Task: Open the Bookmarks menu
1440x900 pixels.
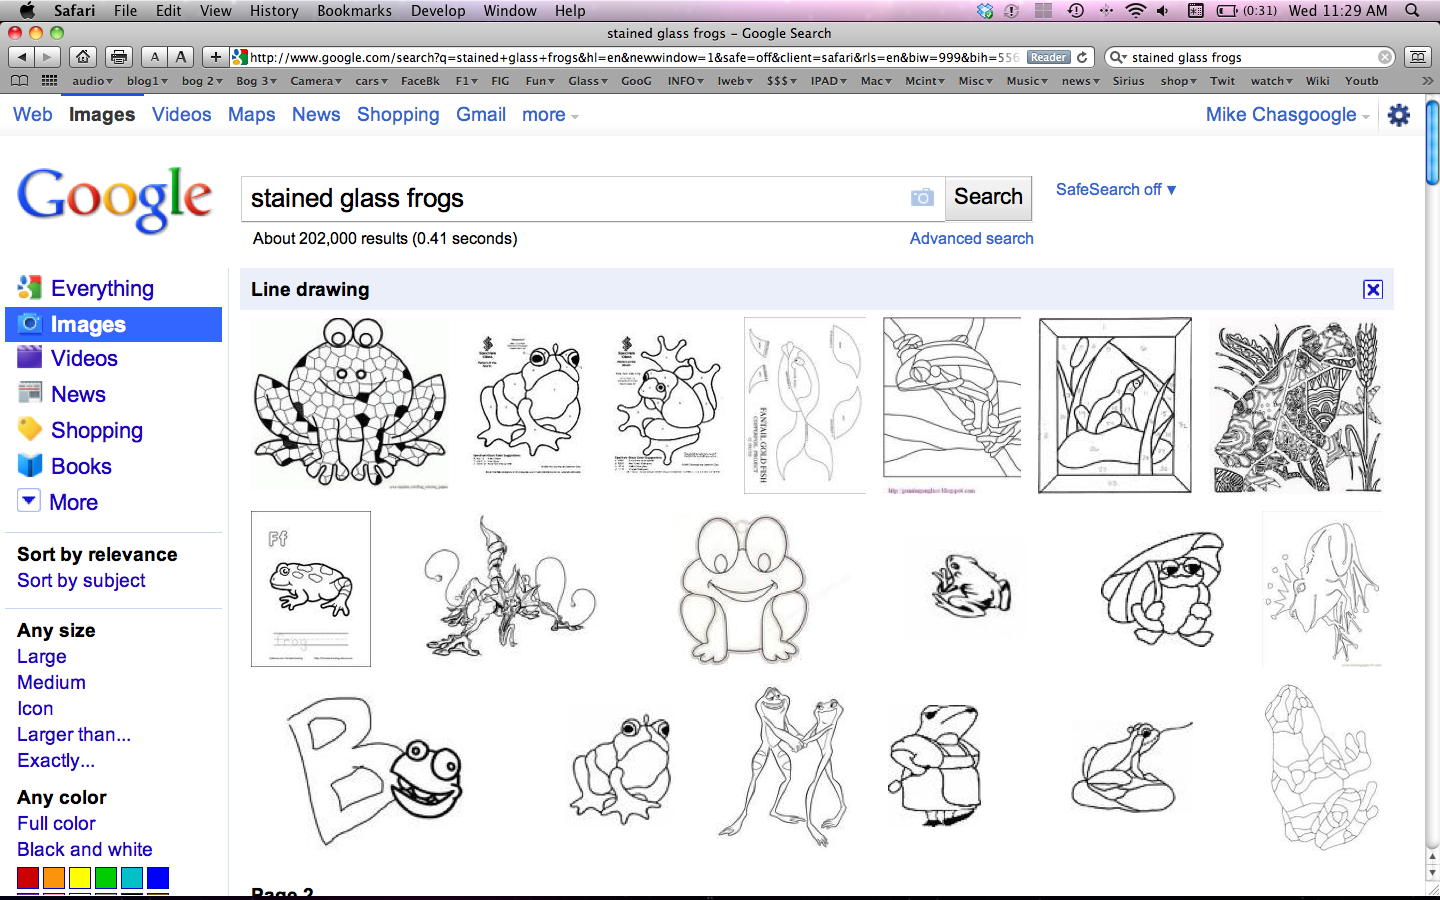Action: [x=354, y=10]
